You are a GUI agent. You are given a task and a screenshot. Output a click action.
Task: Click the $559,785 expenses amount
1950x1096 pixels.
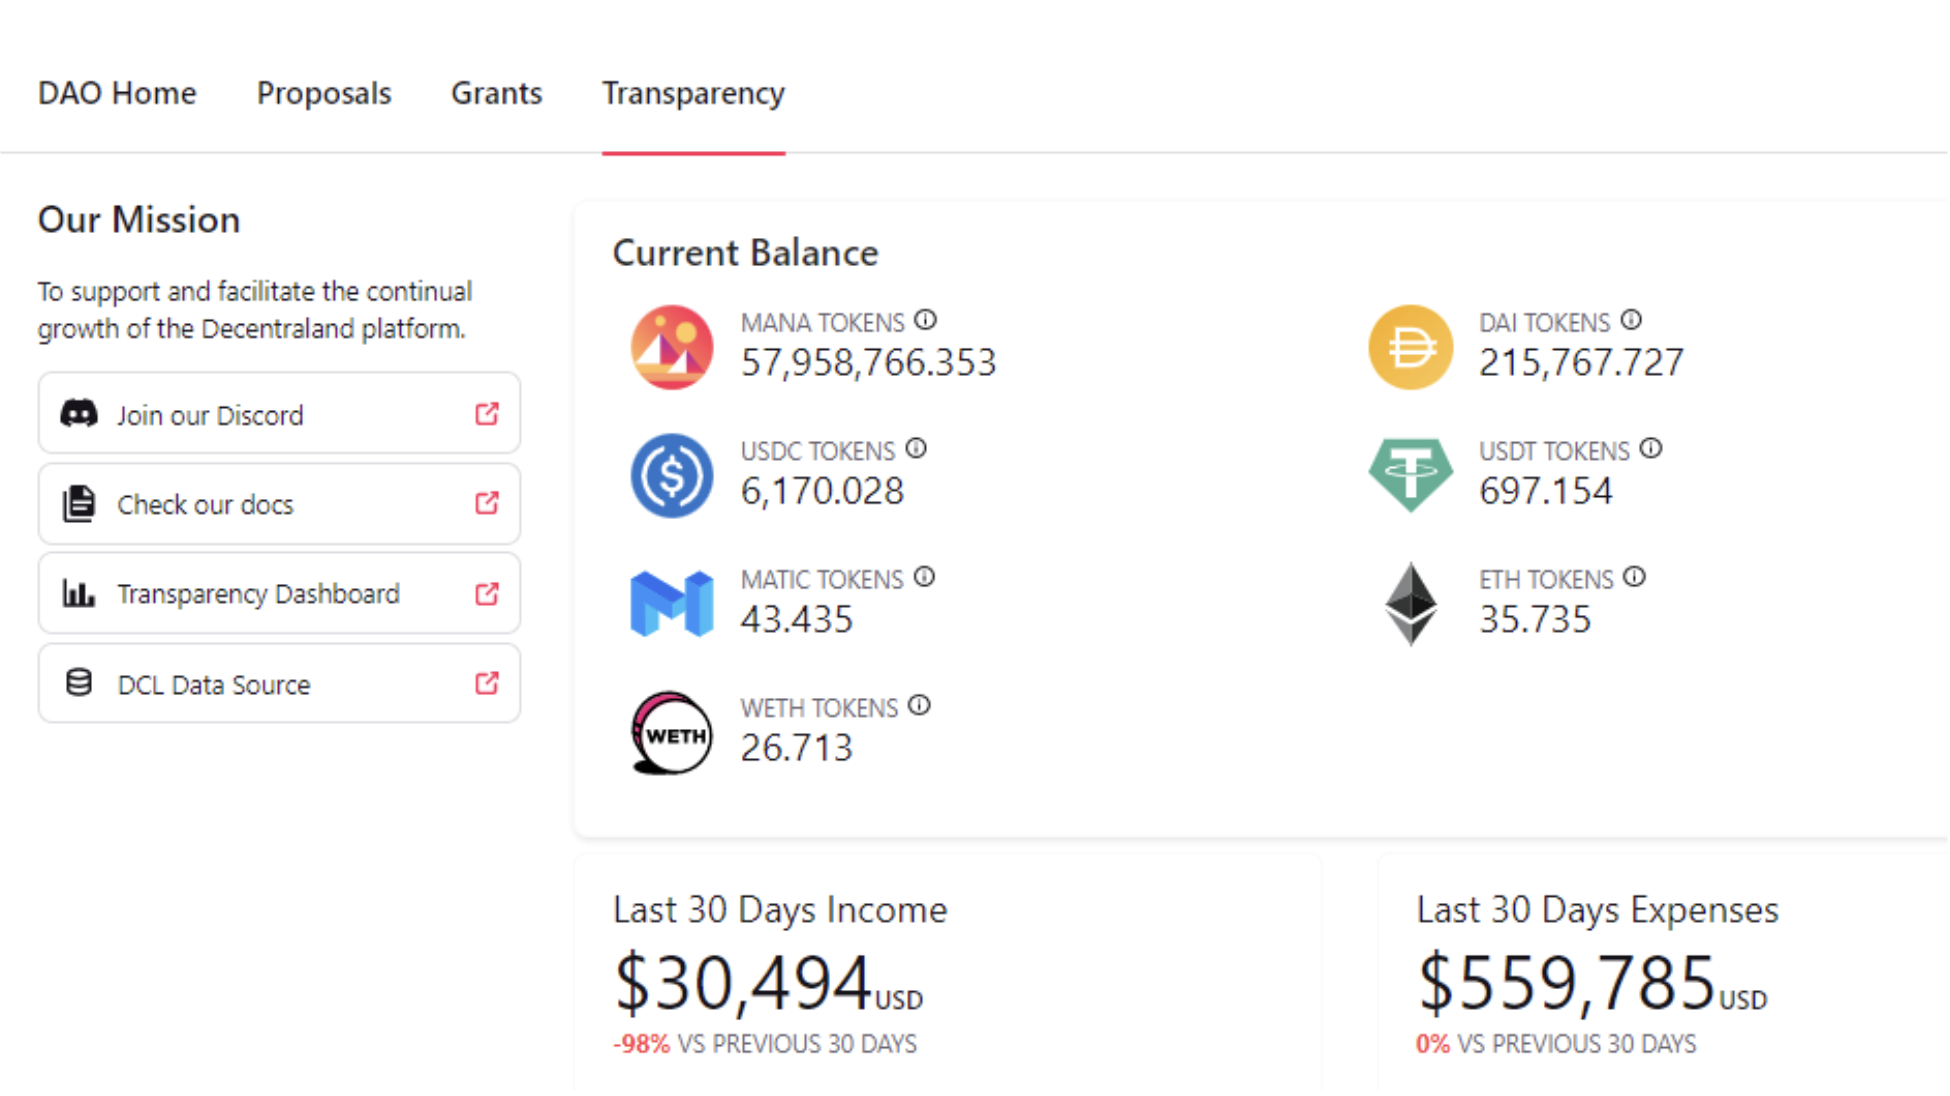(1592, 983)
